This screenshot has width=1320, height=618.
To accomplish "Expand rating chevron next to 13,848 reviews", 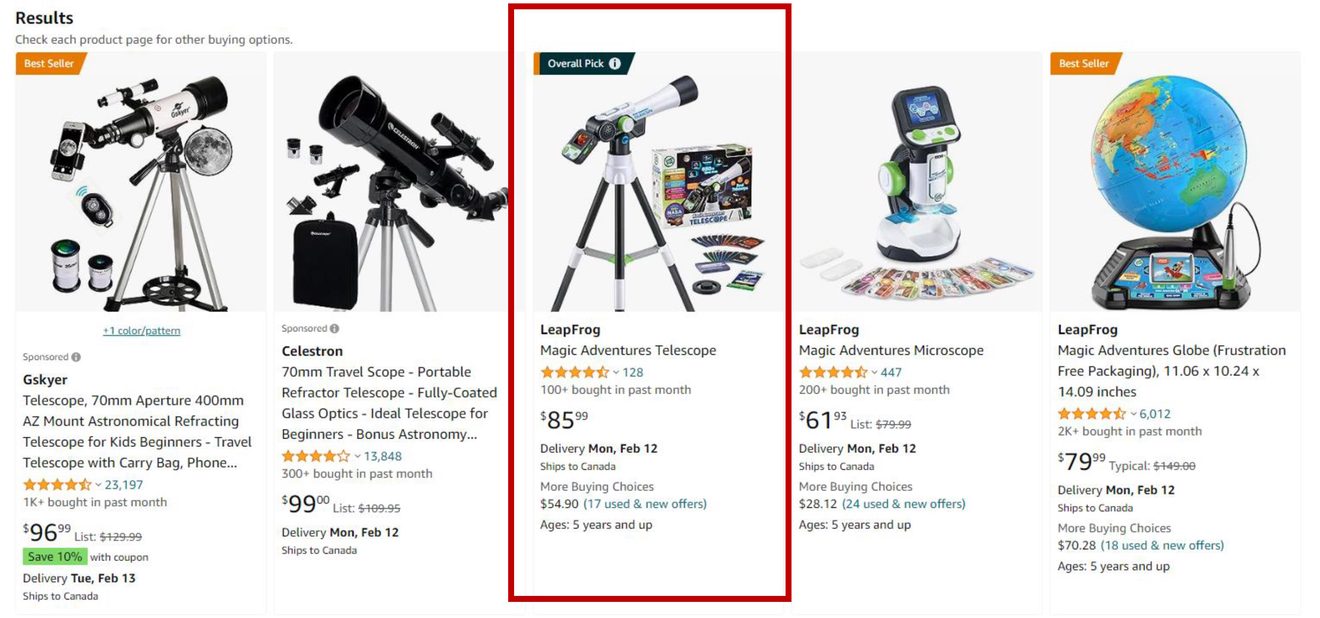I will coord(357,457).
